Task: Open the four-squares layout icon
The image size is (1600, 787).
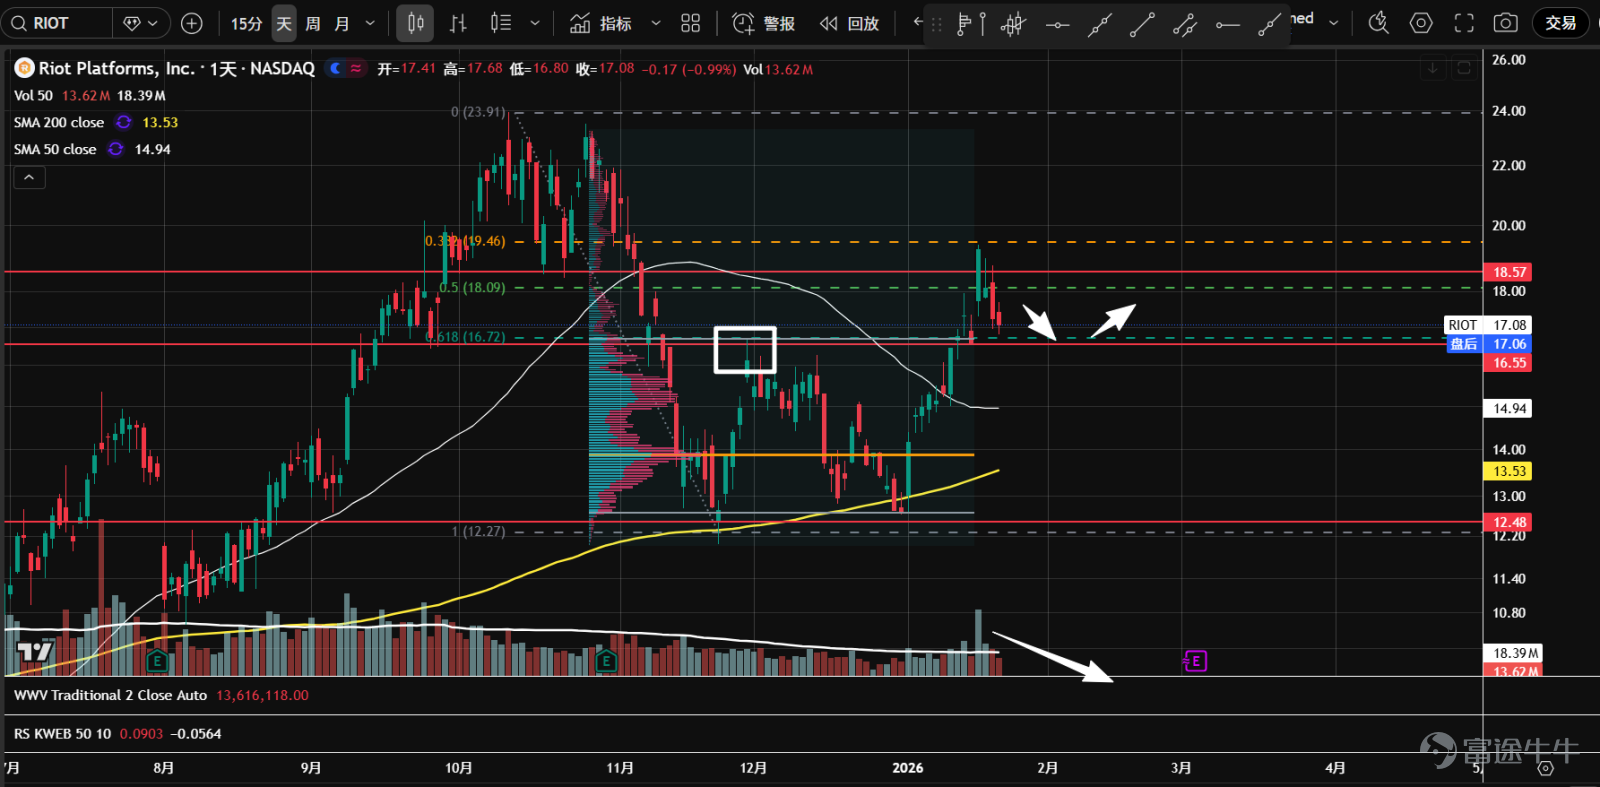Action: coord(691,23)
